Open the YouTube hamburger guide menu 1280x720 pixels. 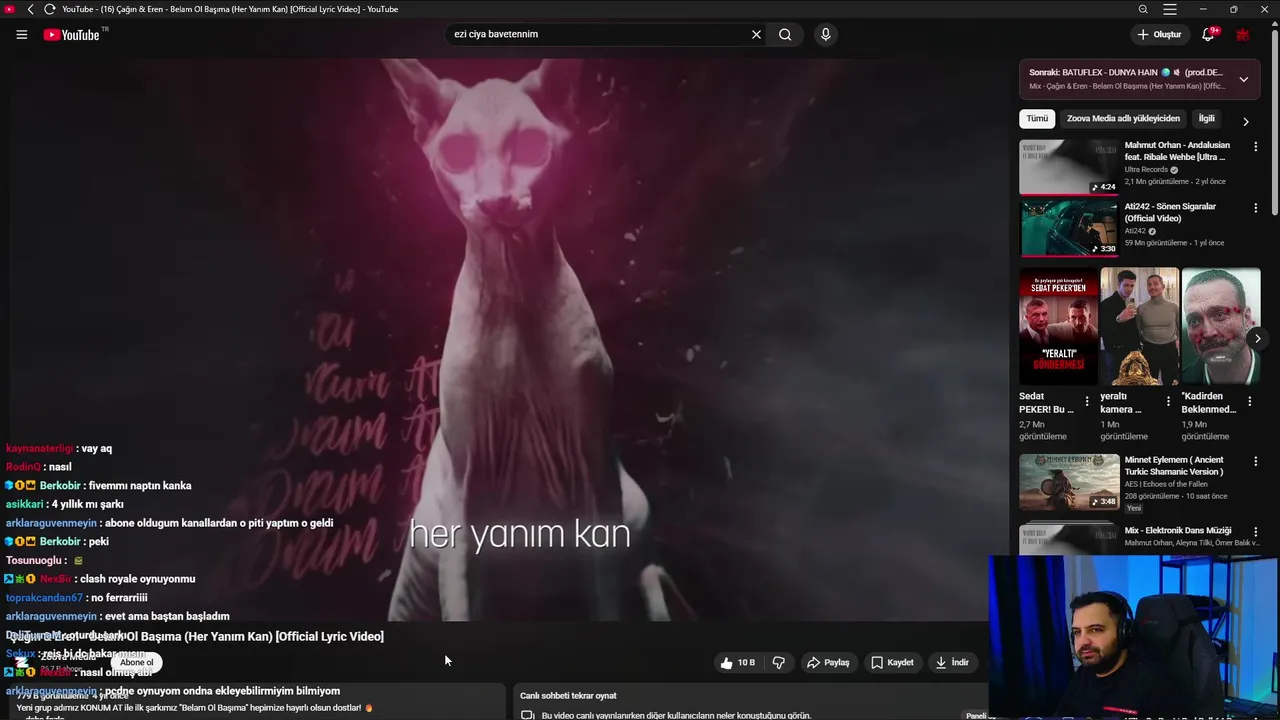pos(21,34)
